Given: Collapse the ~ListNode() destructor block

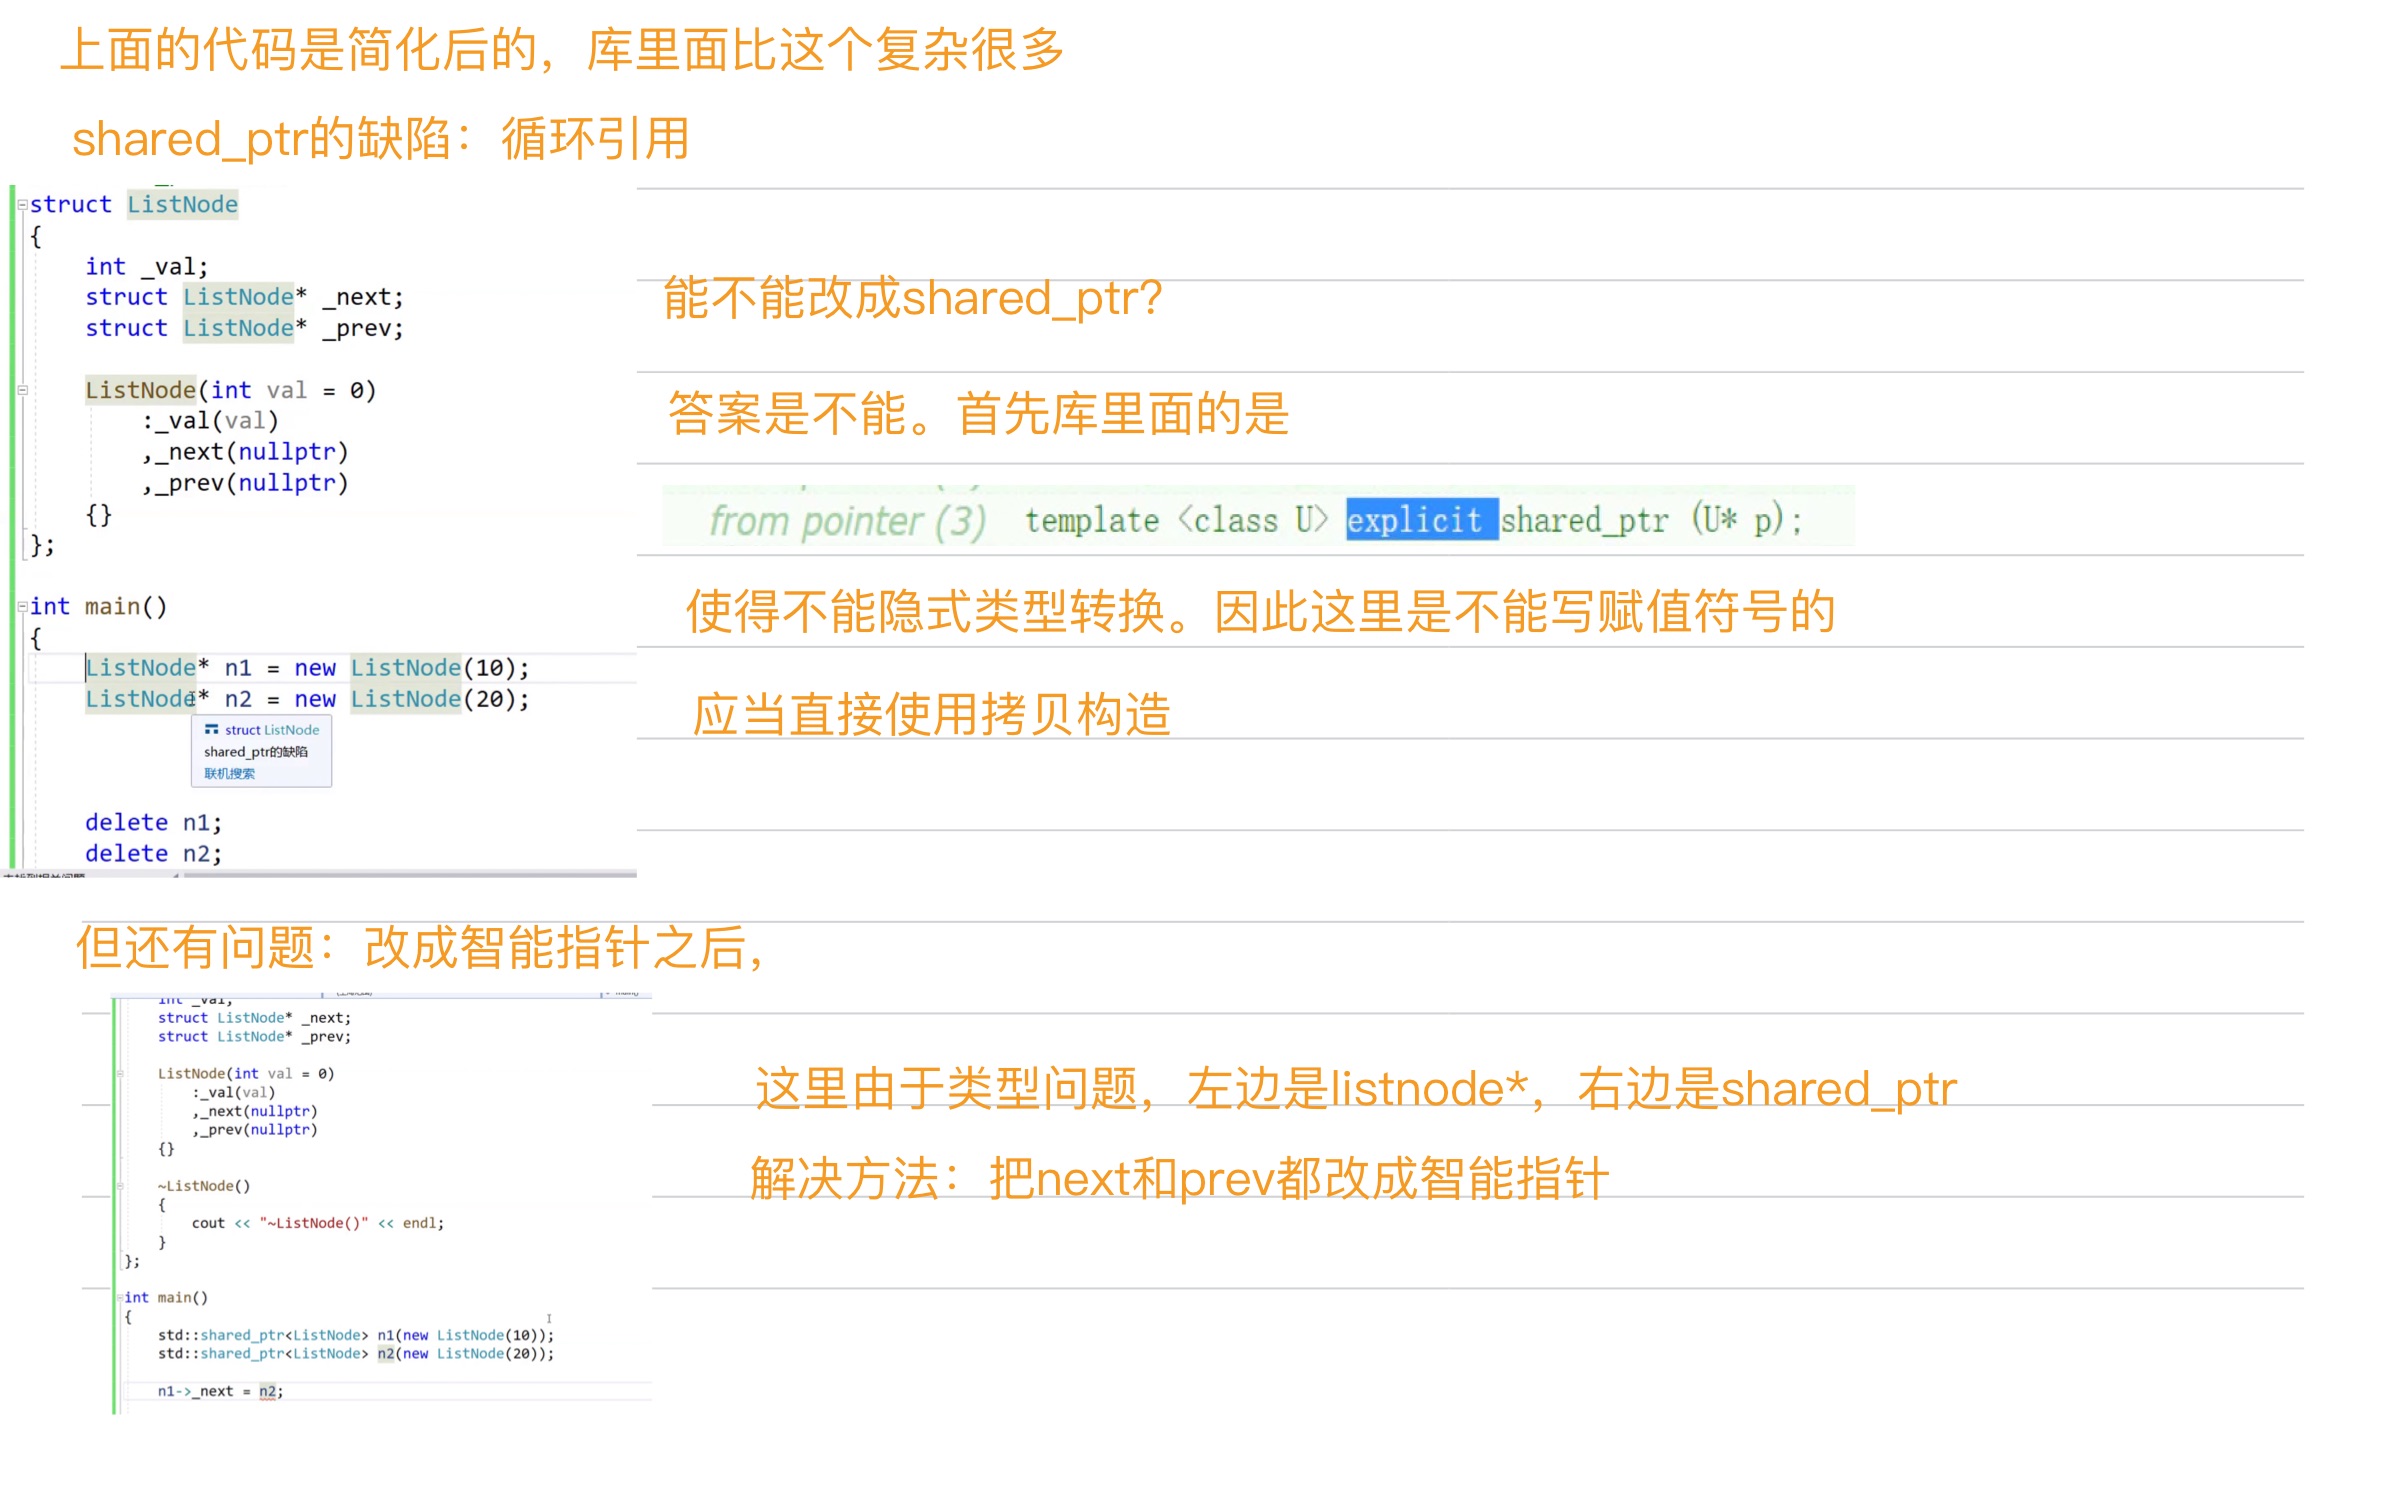Looking at the screenshot, I should point(120,1186).
